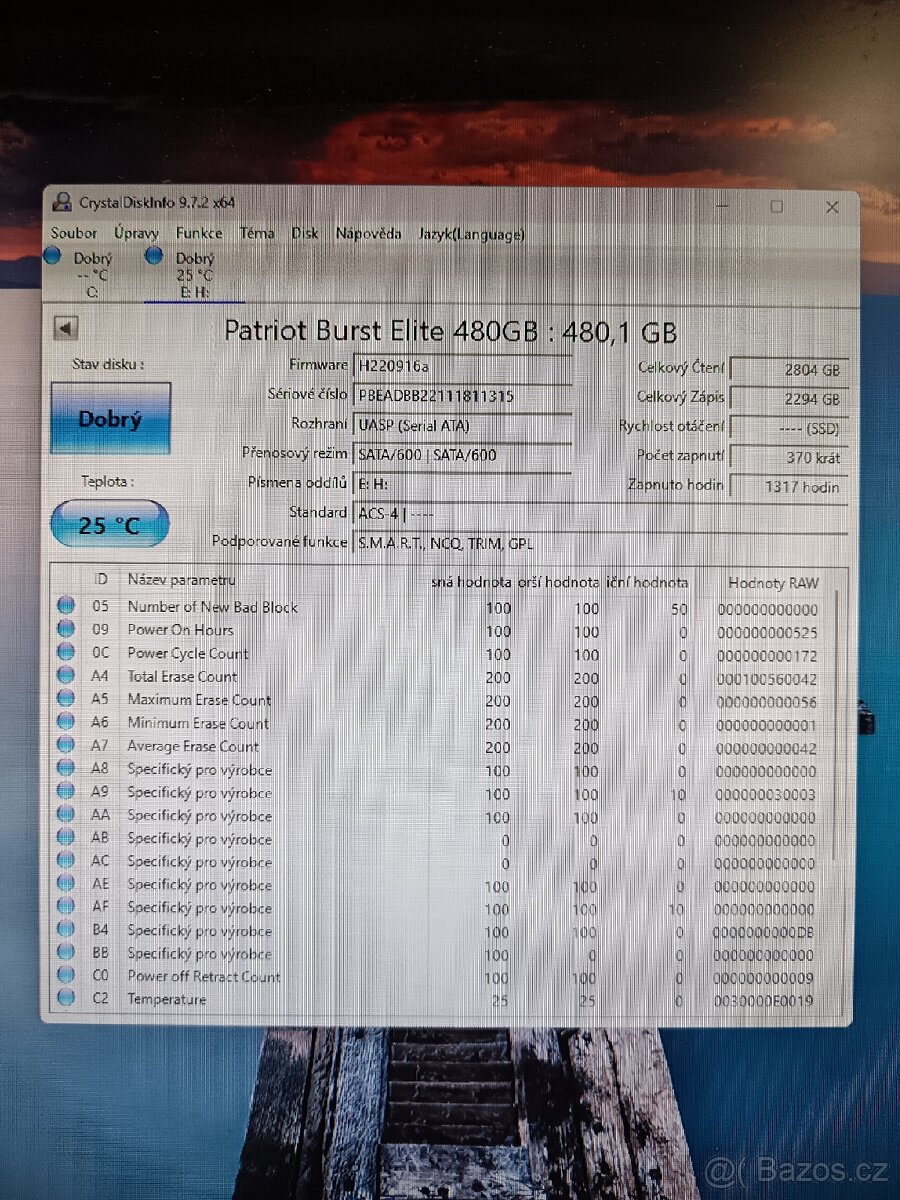Click the status icon for Temperature attribute C2
The image size is (900, 1200).
pyautogui.click(x=67, y=1000)
